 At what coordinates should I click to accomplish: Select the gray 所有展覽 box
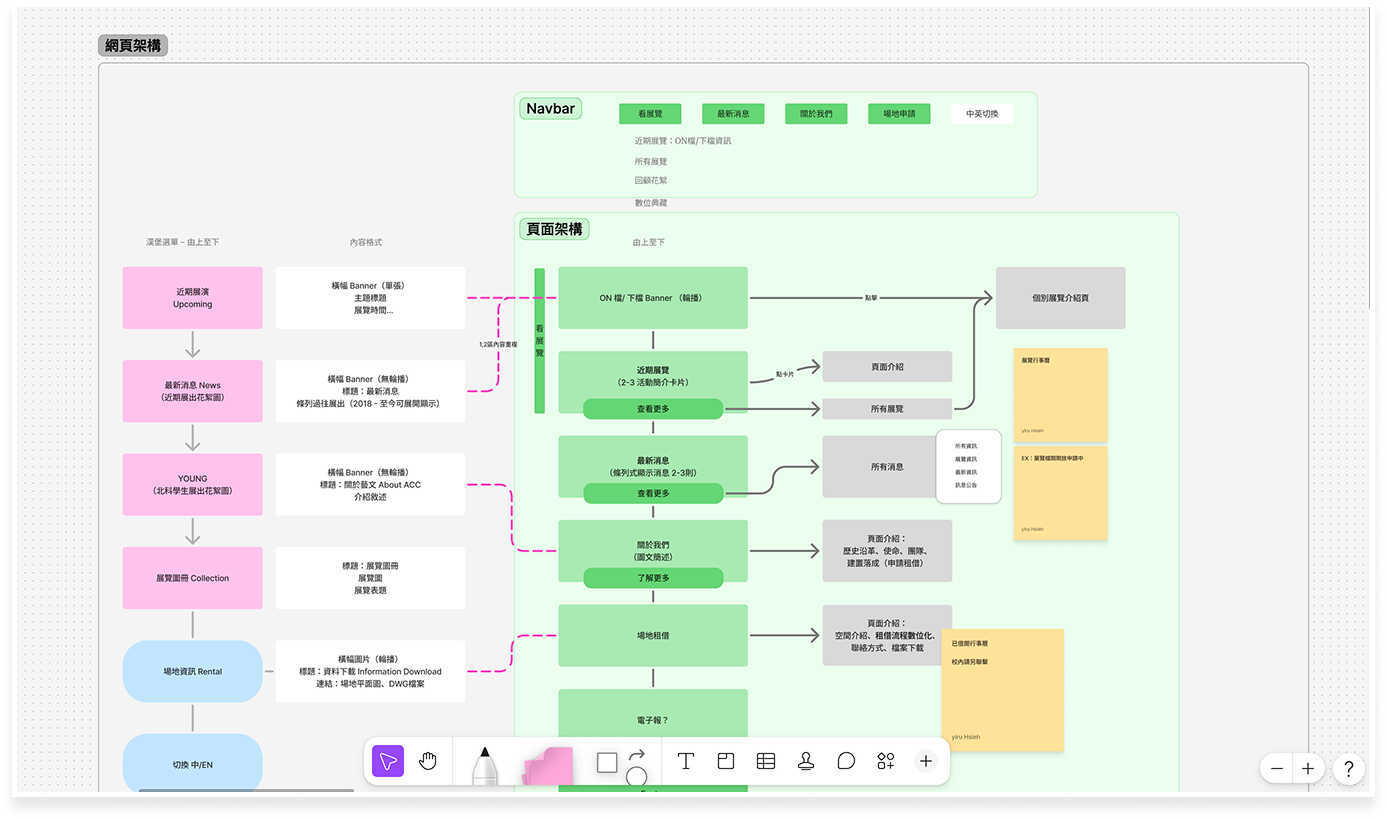tap(887, 408)
